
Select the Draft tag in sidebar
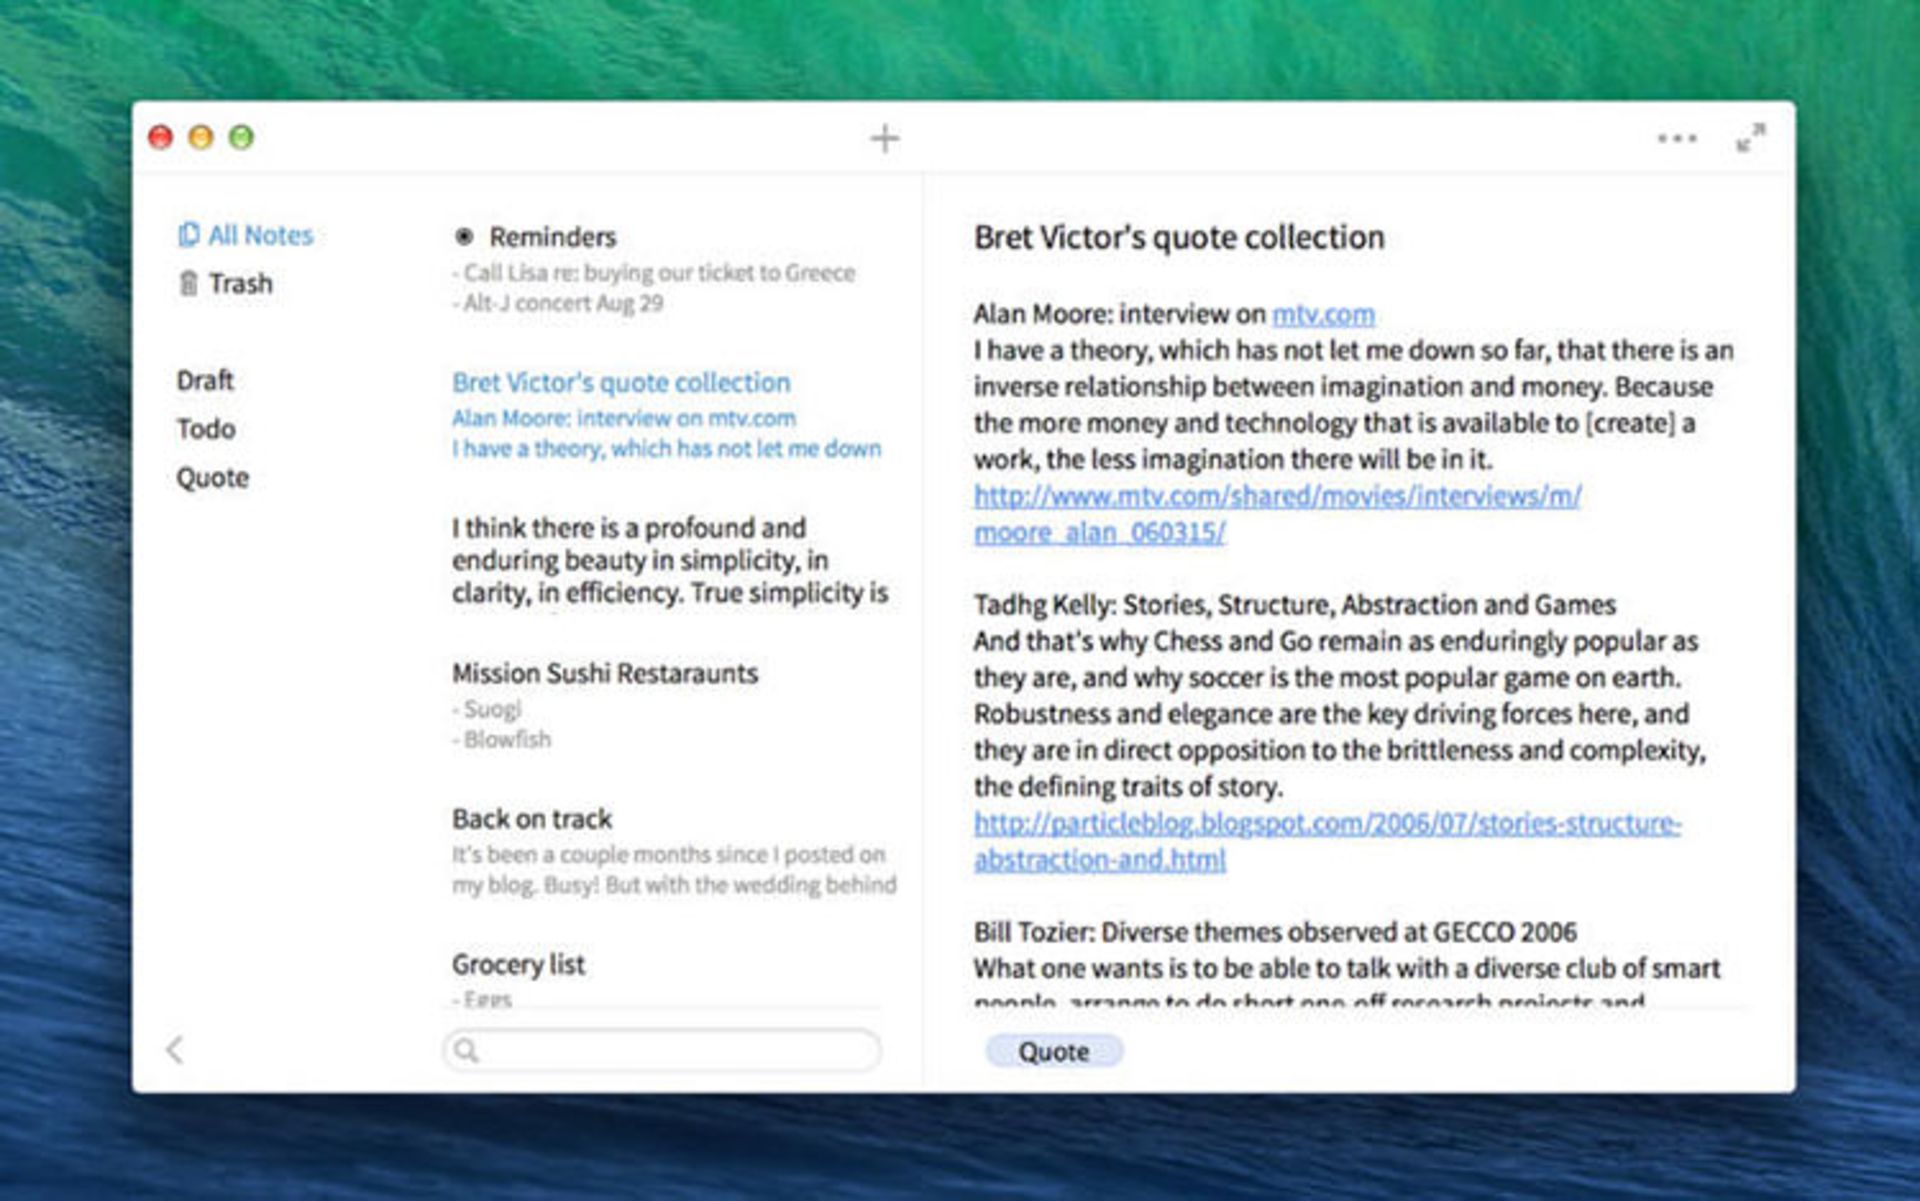[205, 380]
